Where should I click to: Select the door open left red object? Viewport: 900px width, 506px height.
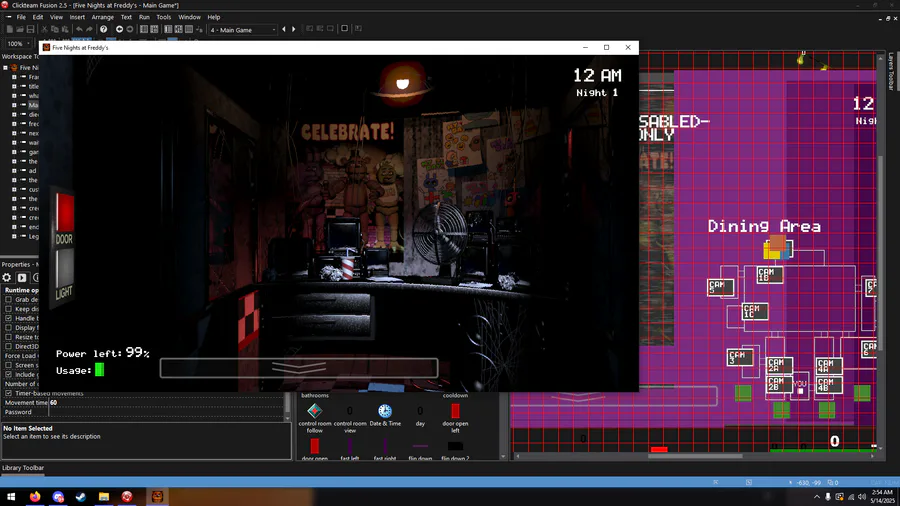point(455,411)
